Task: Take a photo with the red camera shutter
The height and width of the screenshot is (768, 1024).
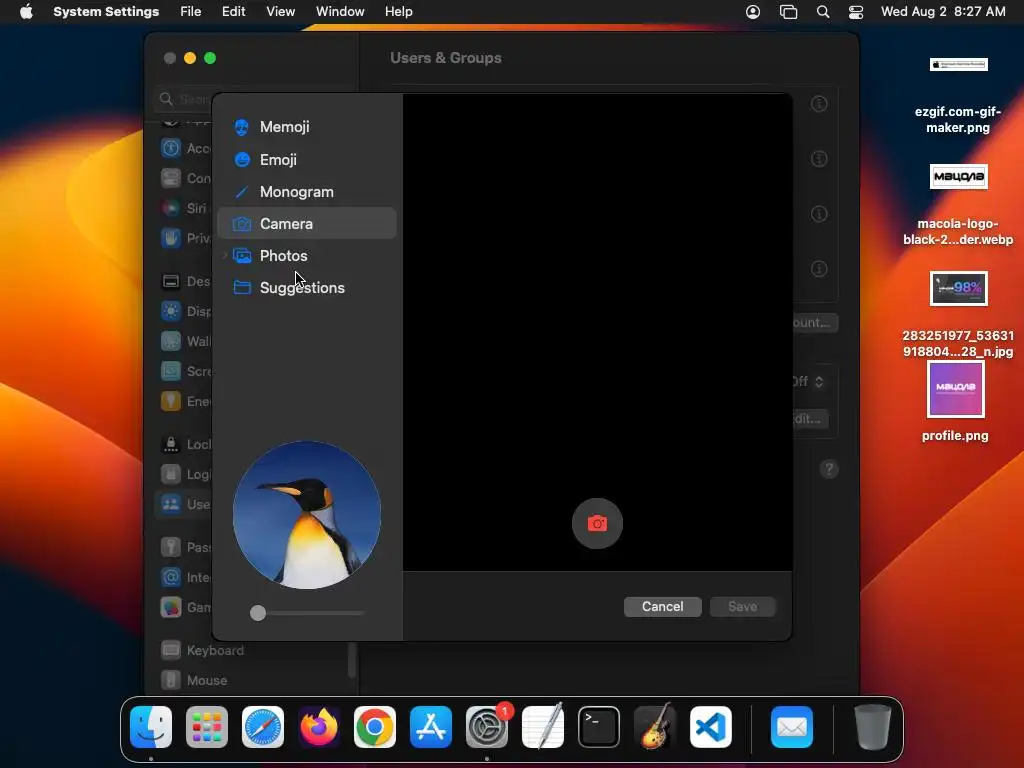Action: (x=597, y=523)
